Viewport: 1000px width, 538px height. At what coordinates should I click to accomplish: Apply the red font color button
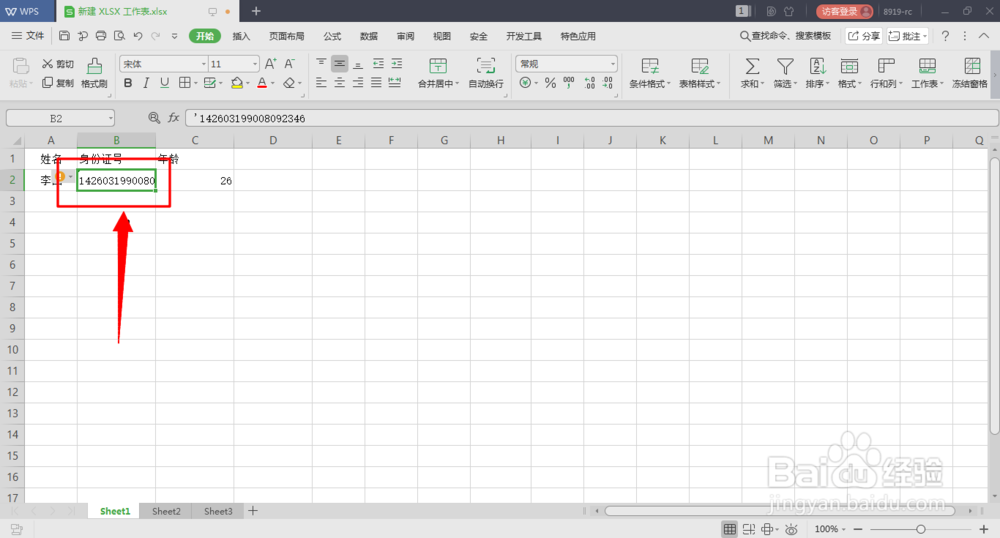262,83
